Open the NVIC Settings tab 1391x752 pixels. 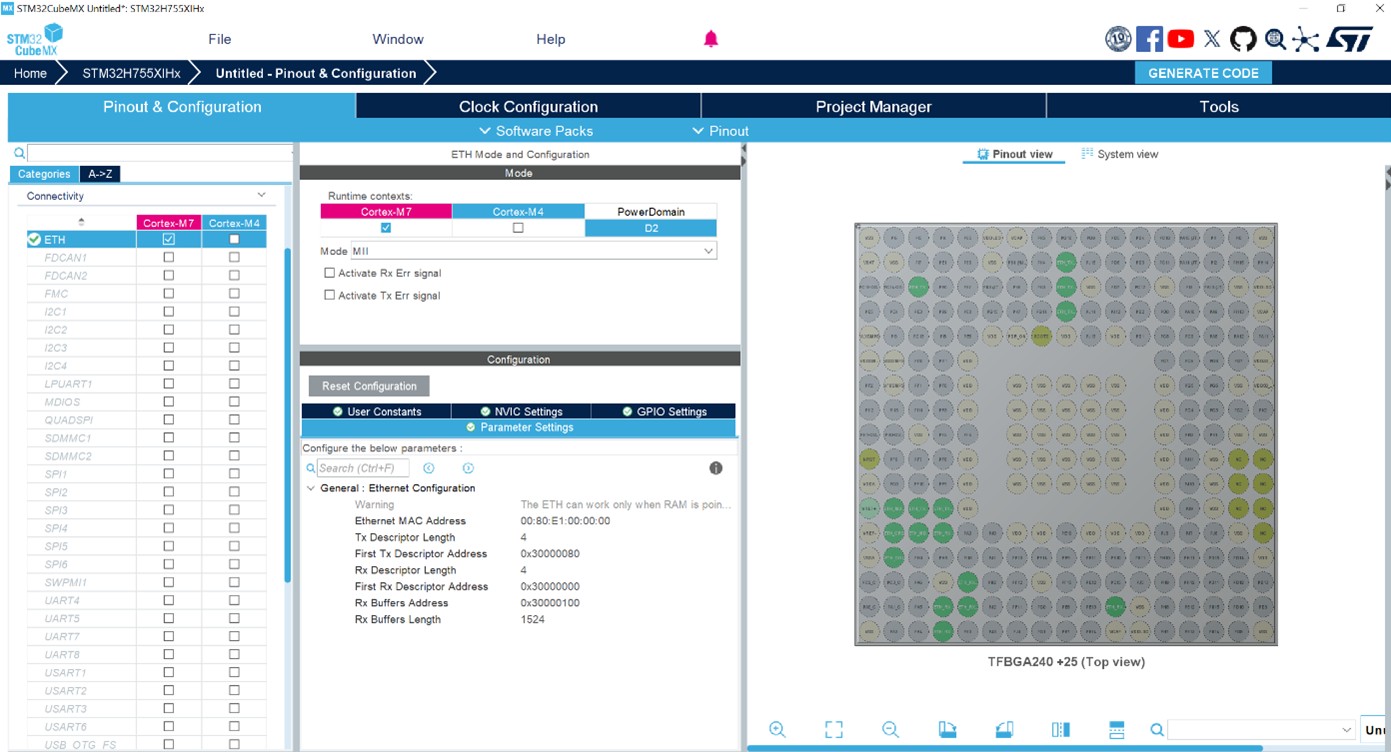[520, 411]
